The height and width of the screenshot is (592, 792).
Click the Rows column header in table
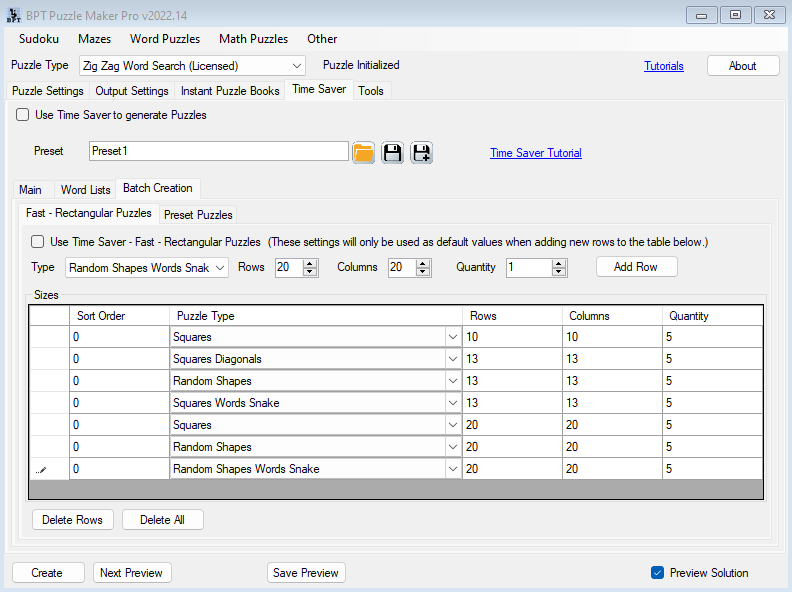pyautogui.click(x=512, y=316)
